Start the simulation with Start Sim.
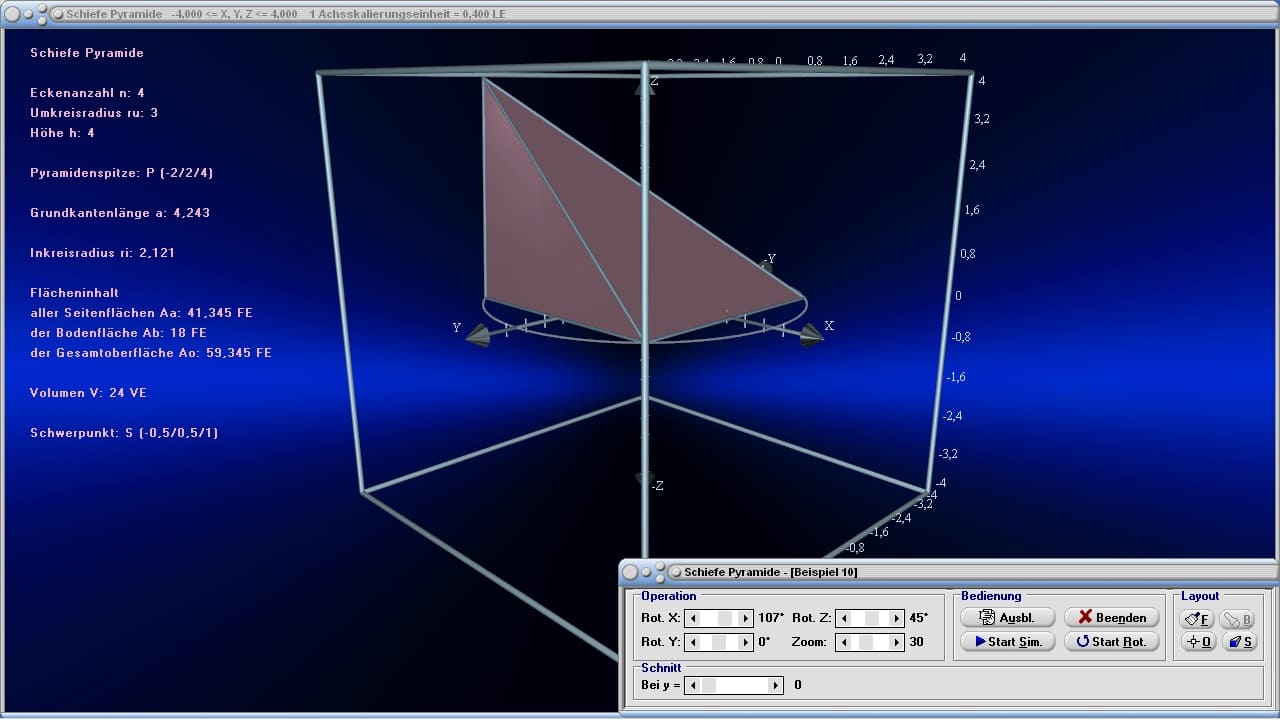 point(1007,642)
